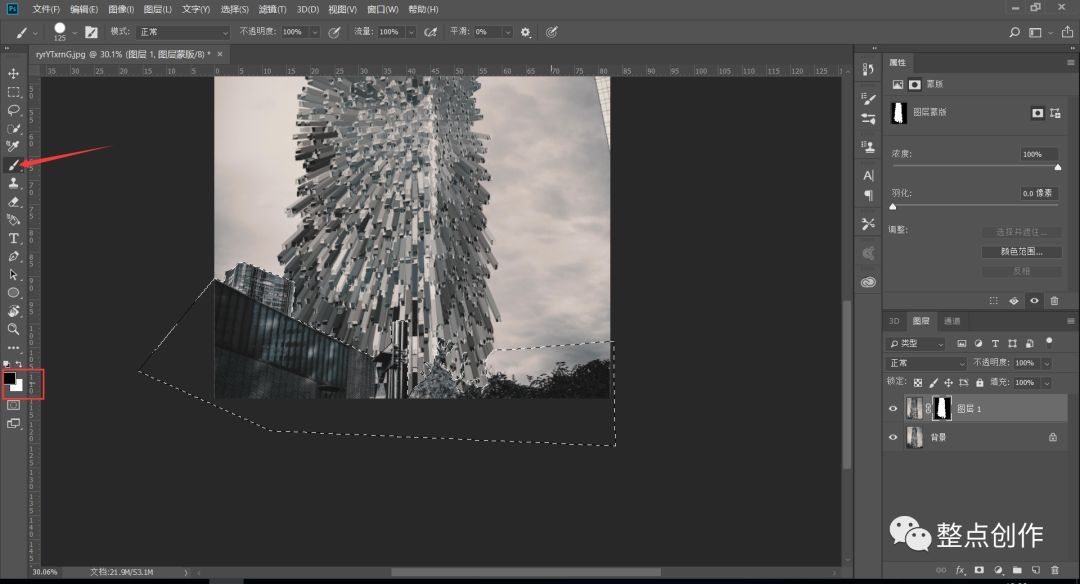This screenshot has width=1080, height=584.
Task: Toggle pressure for size button
Action: (x=551, y=32)
